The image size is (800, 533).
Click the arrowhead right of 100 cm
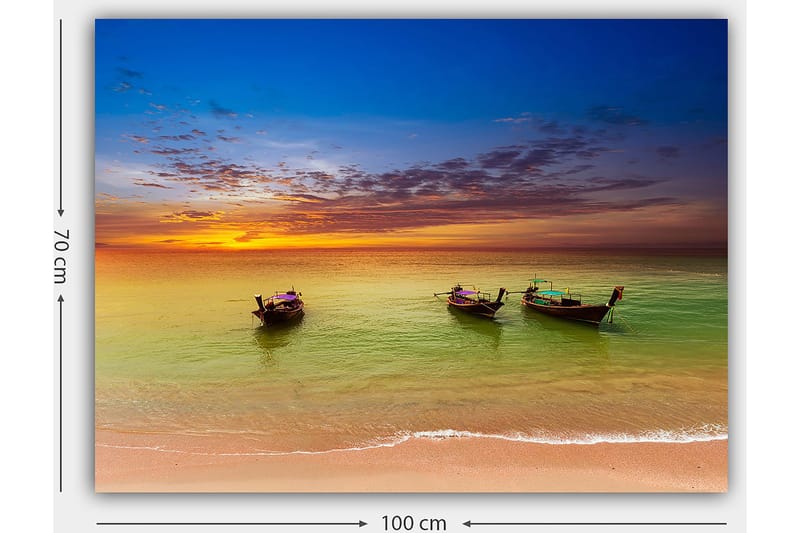click(x=467, y=523)
